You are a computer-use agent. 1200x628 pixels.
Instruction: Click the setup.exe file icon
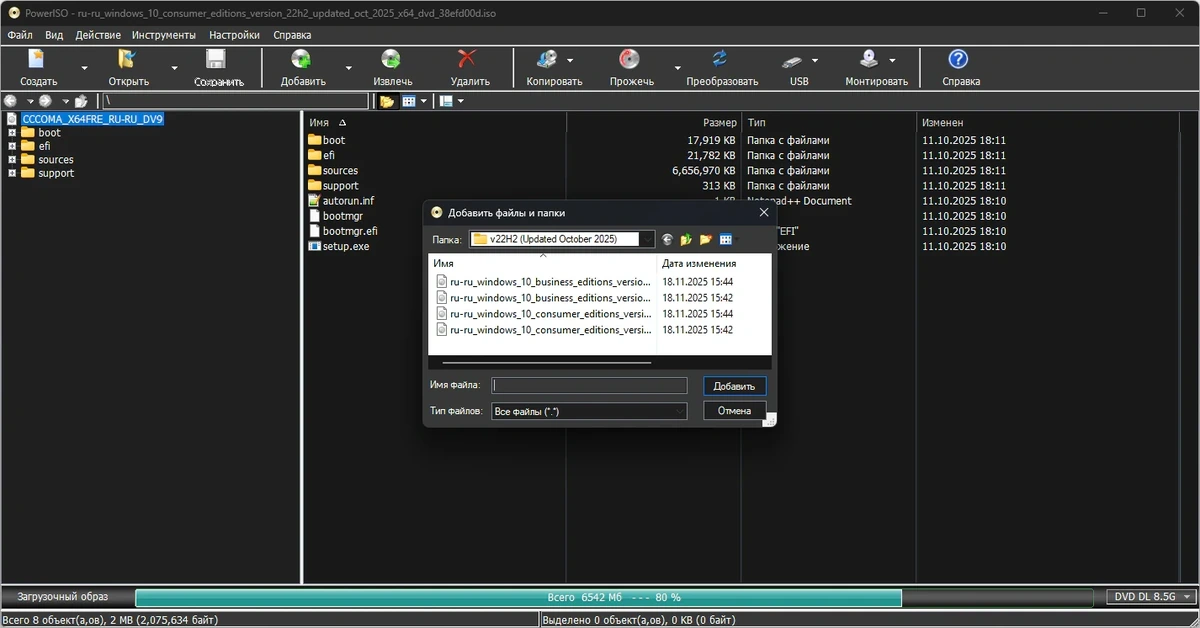coord(314,246)
